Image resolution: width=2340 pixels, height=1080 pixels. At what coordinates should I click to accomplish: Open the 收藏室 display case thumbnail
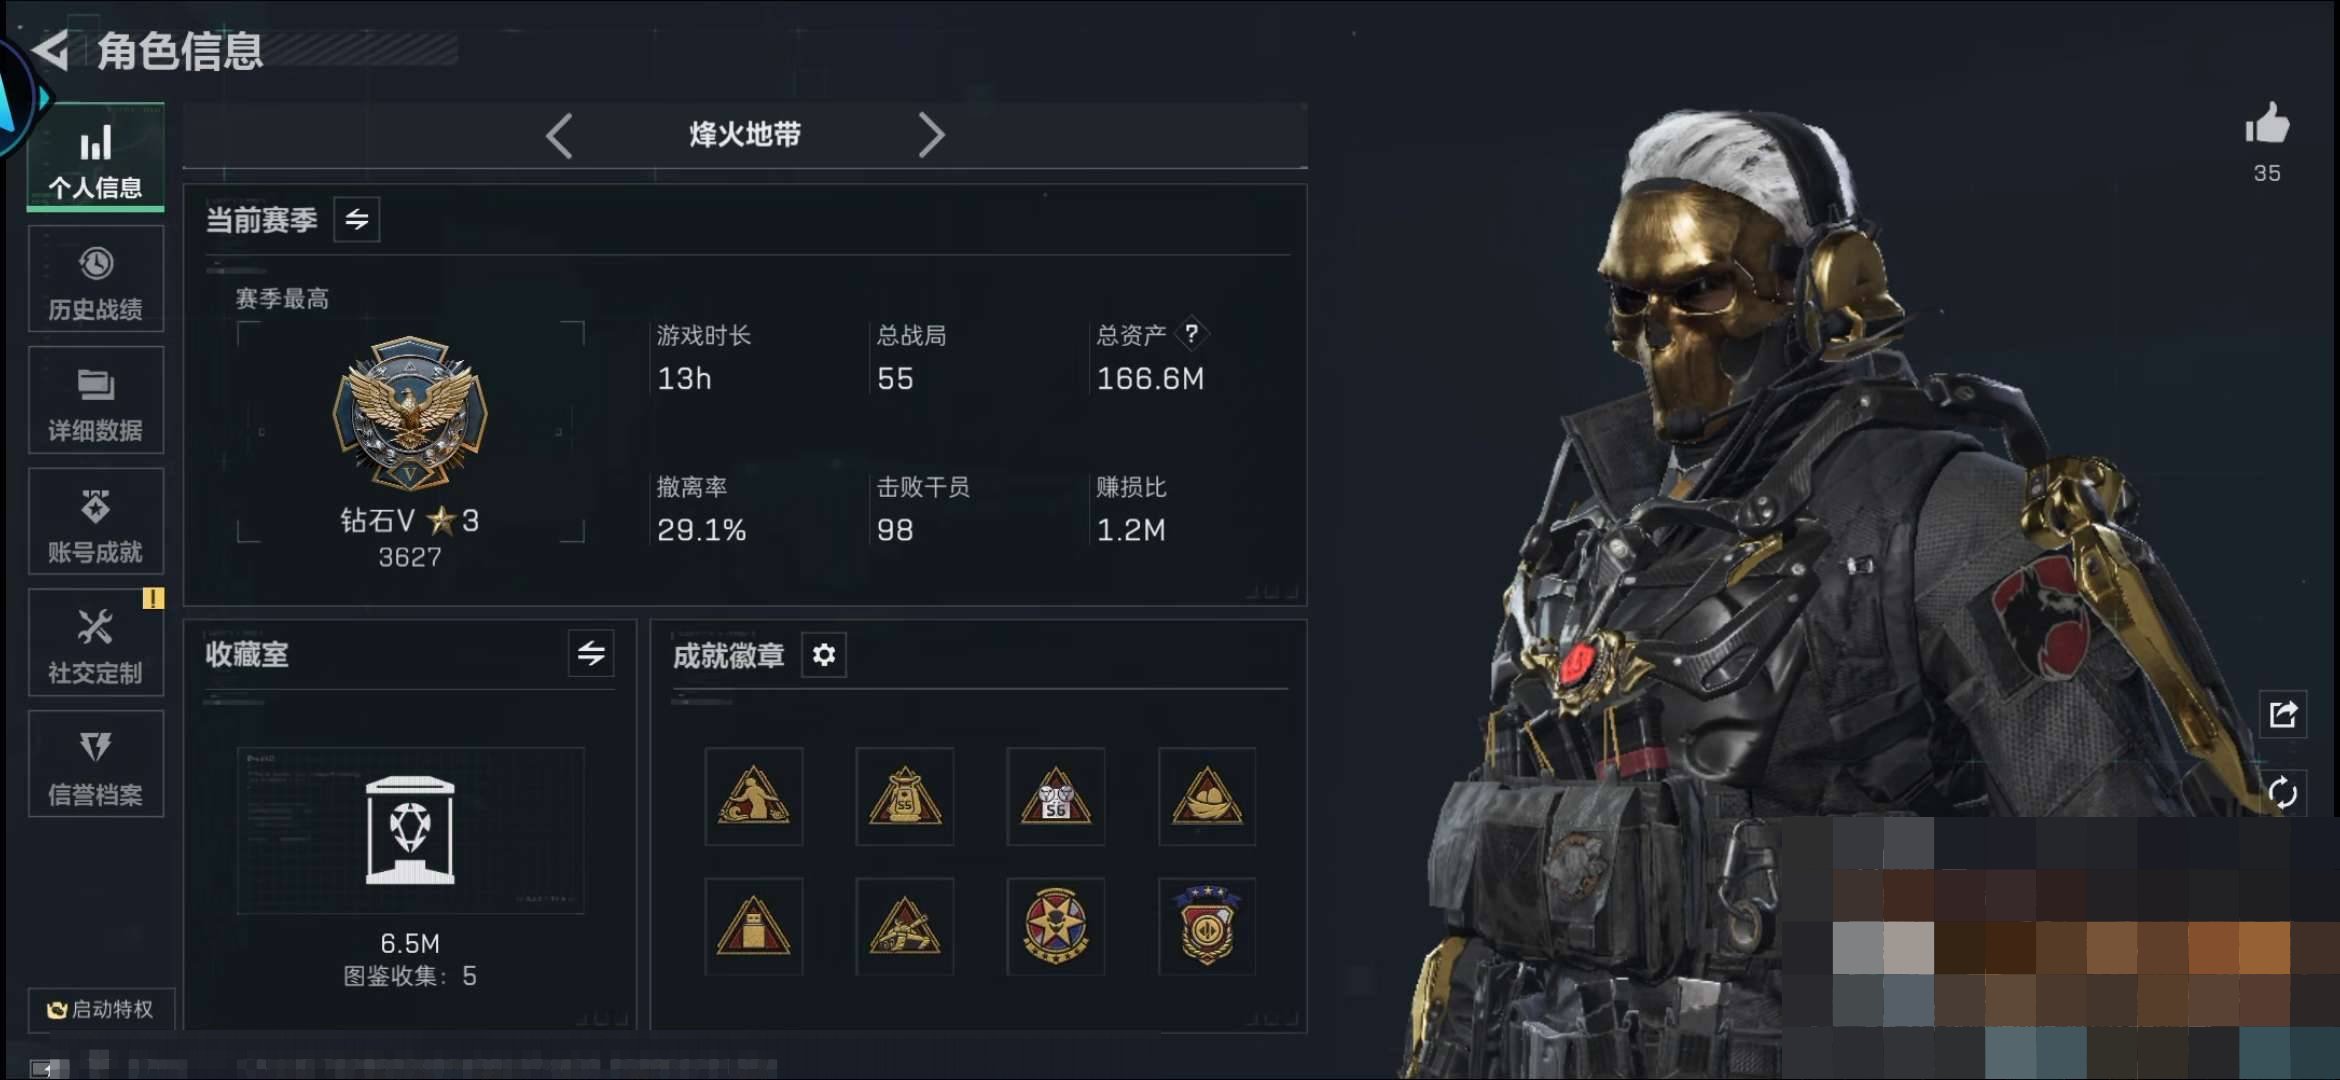click(410, 830)
